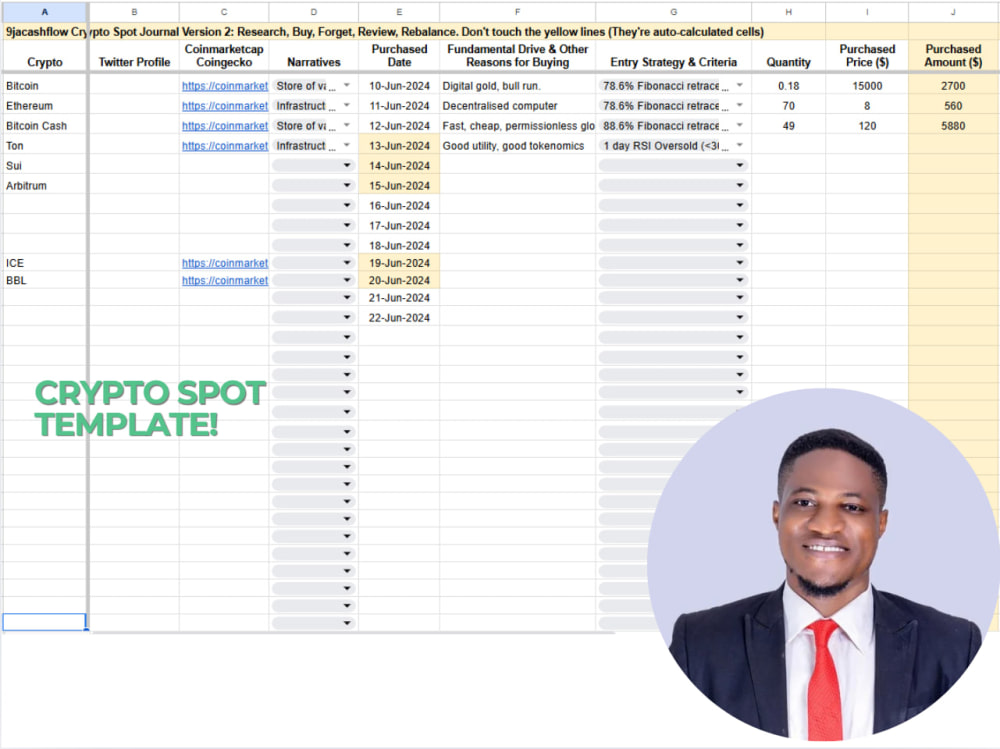Click the Crypto header cell
The height and width of the screenshot is (749, 1000).
click(x=45, y=56)
